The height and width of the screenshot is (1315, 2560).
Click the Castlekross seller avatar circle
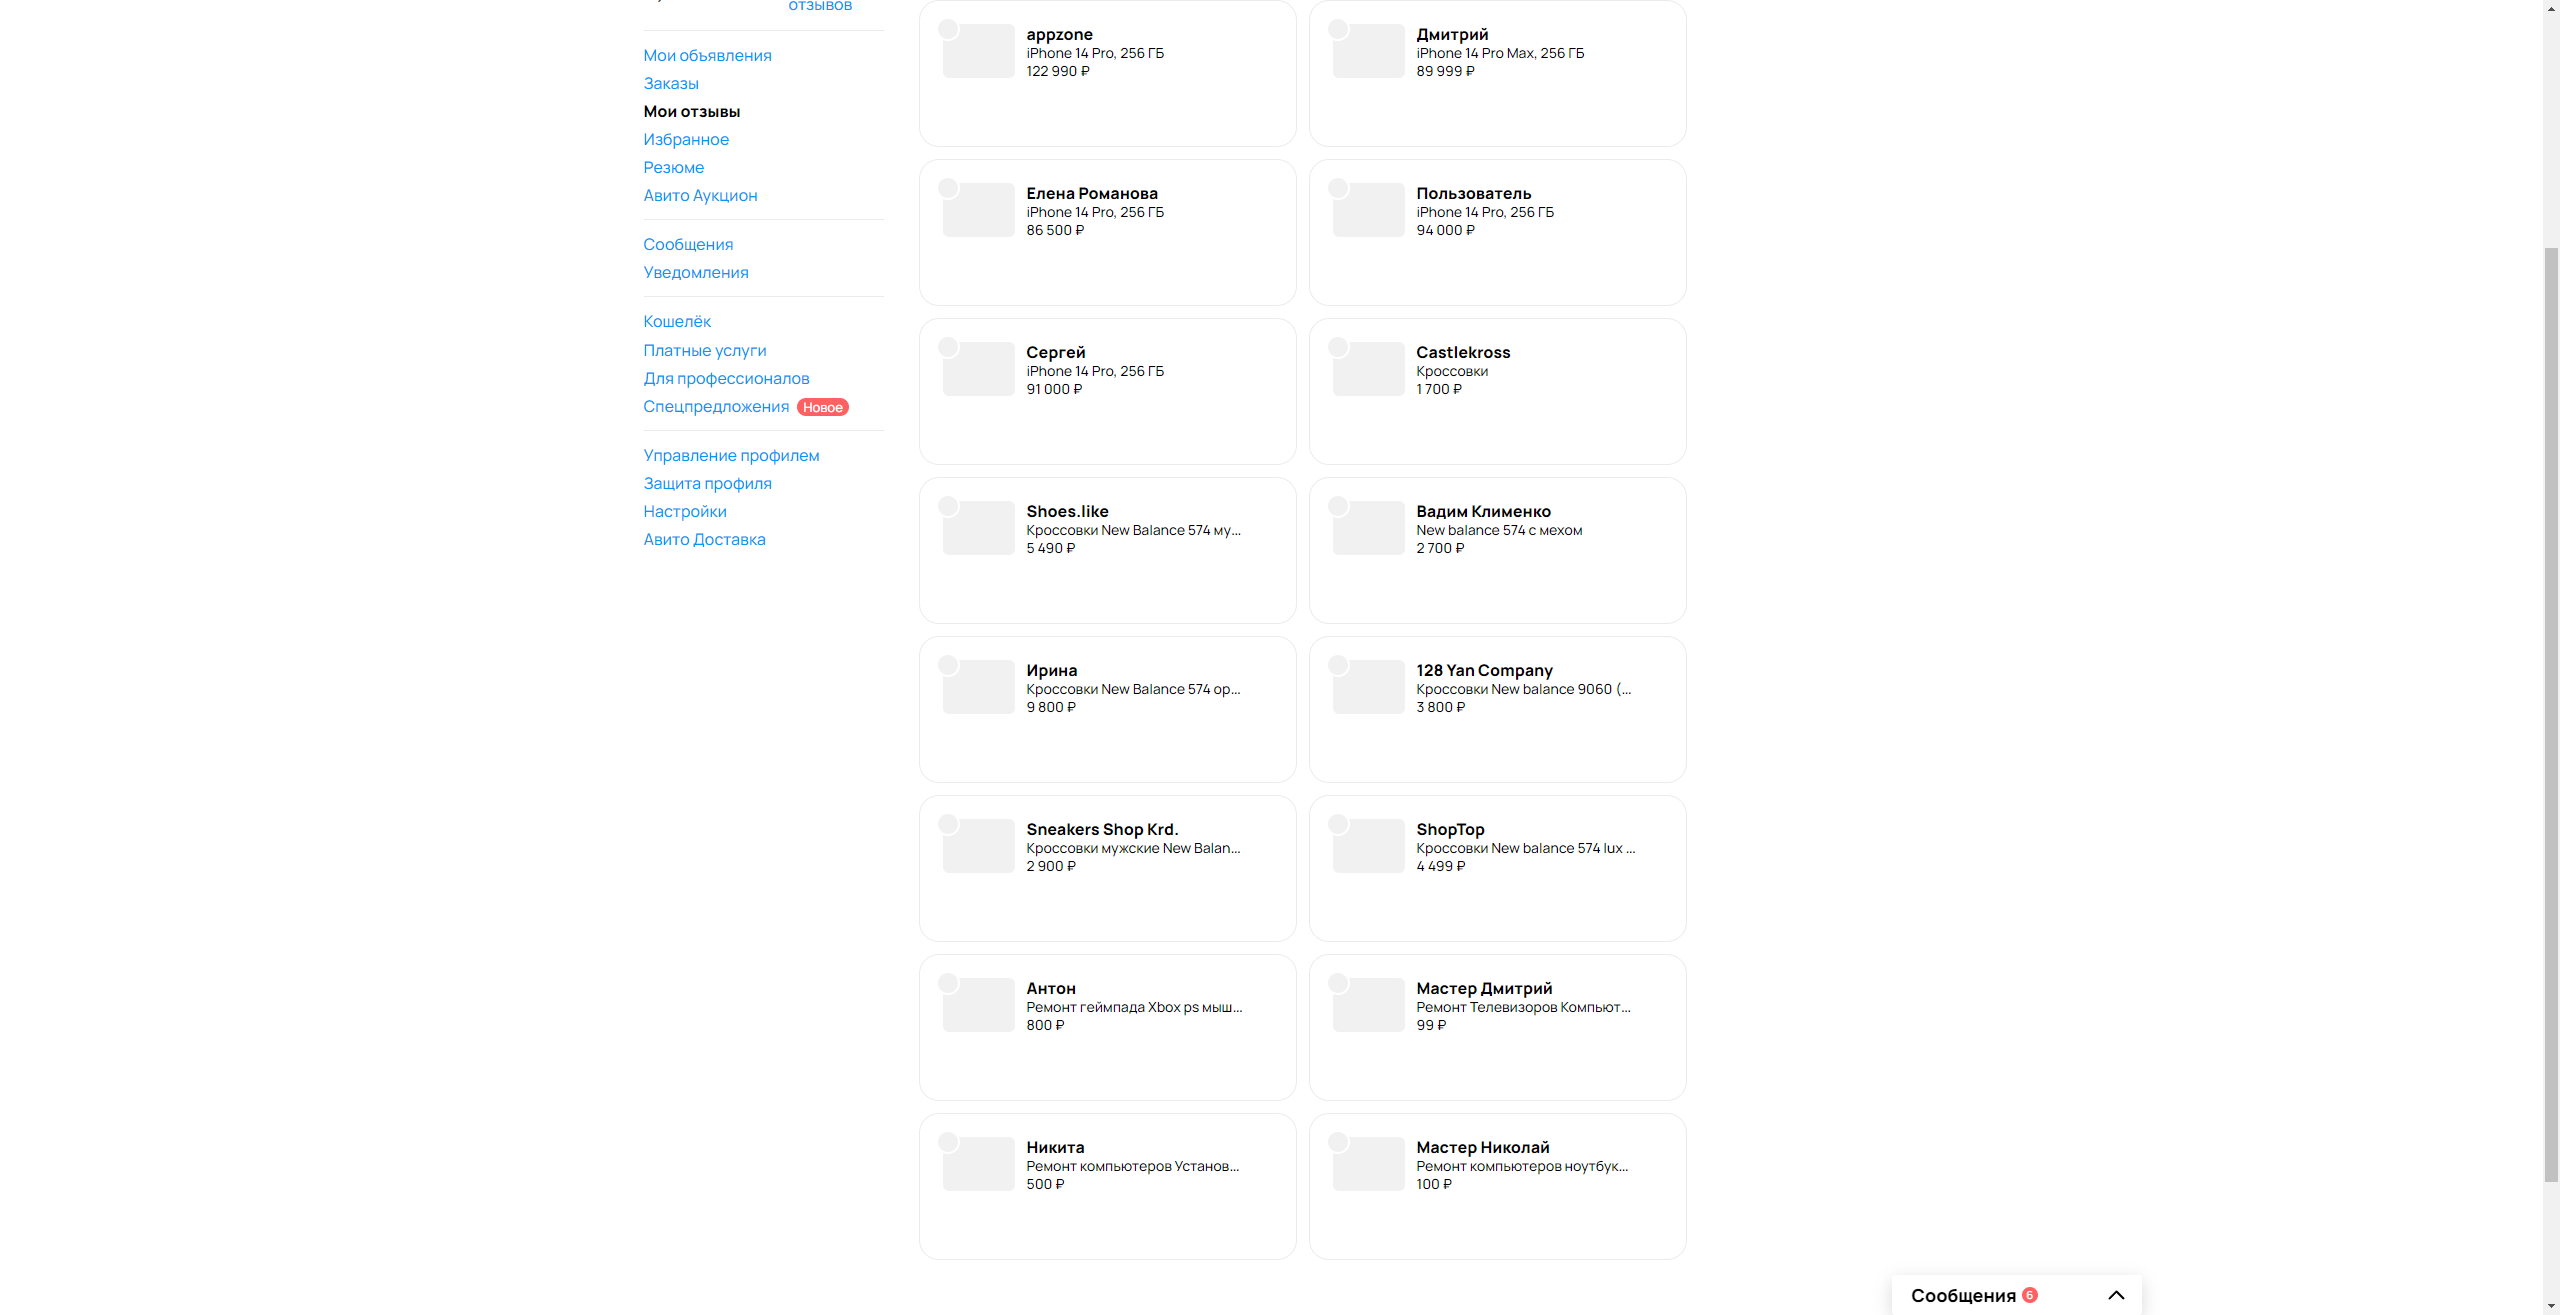[1338, 347]
